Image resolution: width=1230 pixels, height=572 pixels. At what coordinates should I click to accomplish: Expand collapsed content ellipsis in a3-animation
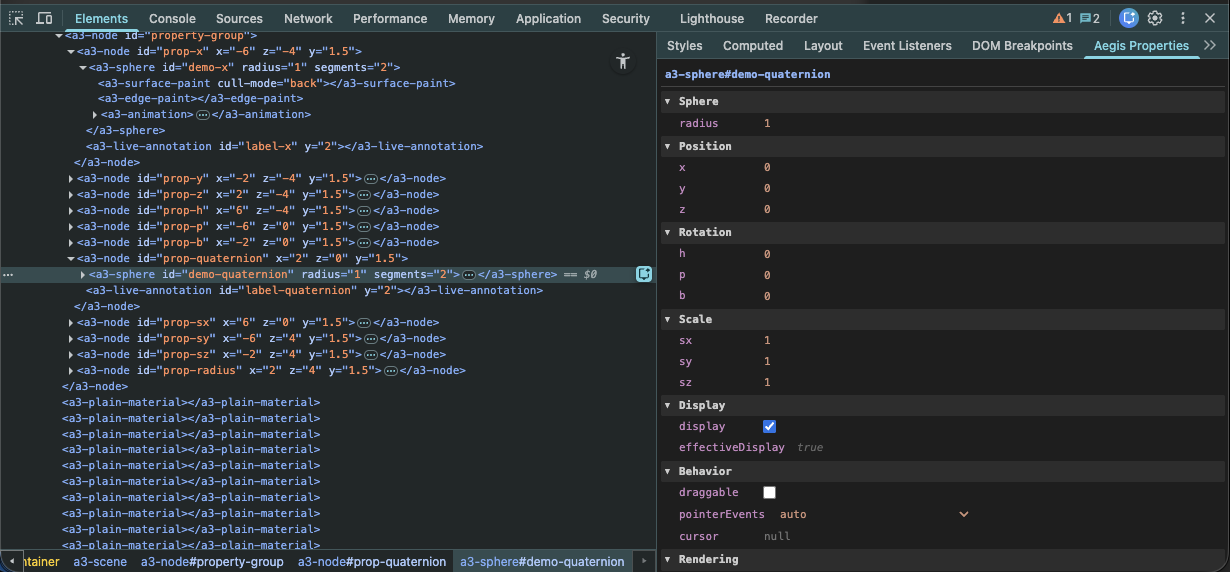tap(203, 115)
